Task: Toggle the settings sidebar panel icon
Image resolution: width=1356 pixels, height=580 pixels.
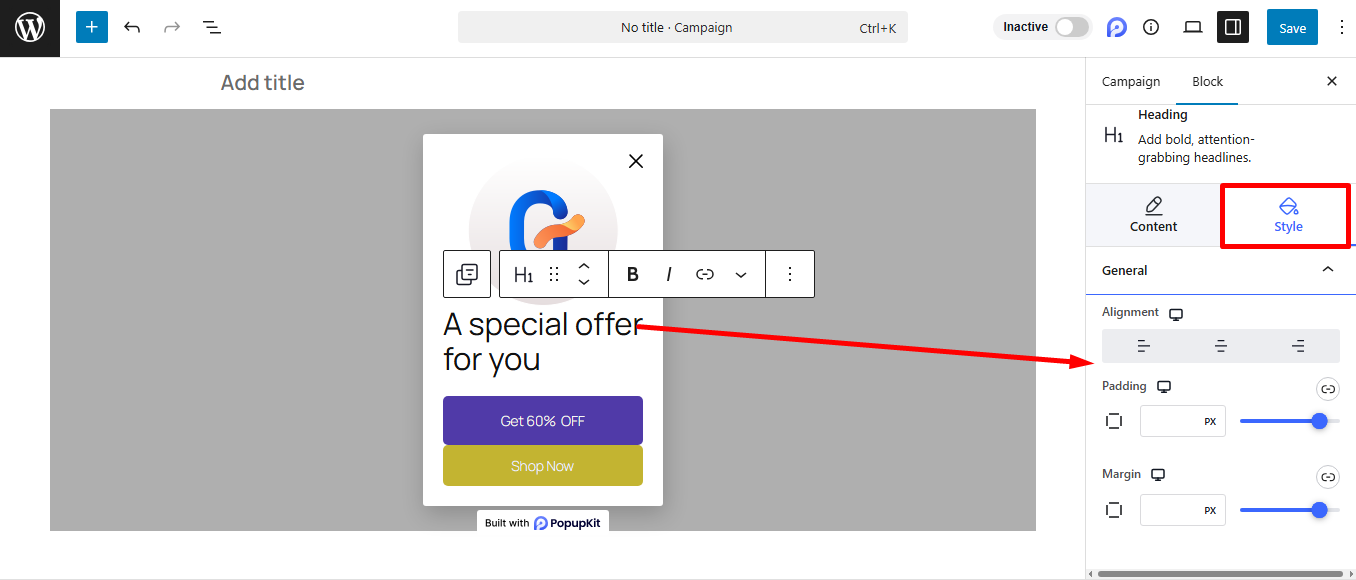Action: click(1233, 27)
